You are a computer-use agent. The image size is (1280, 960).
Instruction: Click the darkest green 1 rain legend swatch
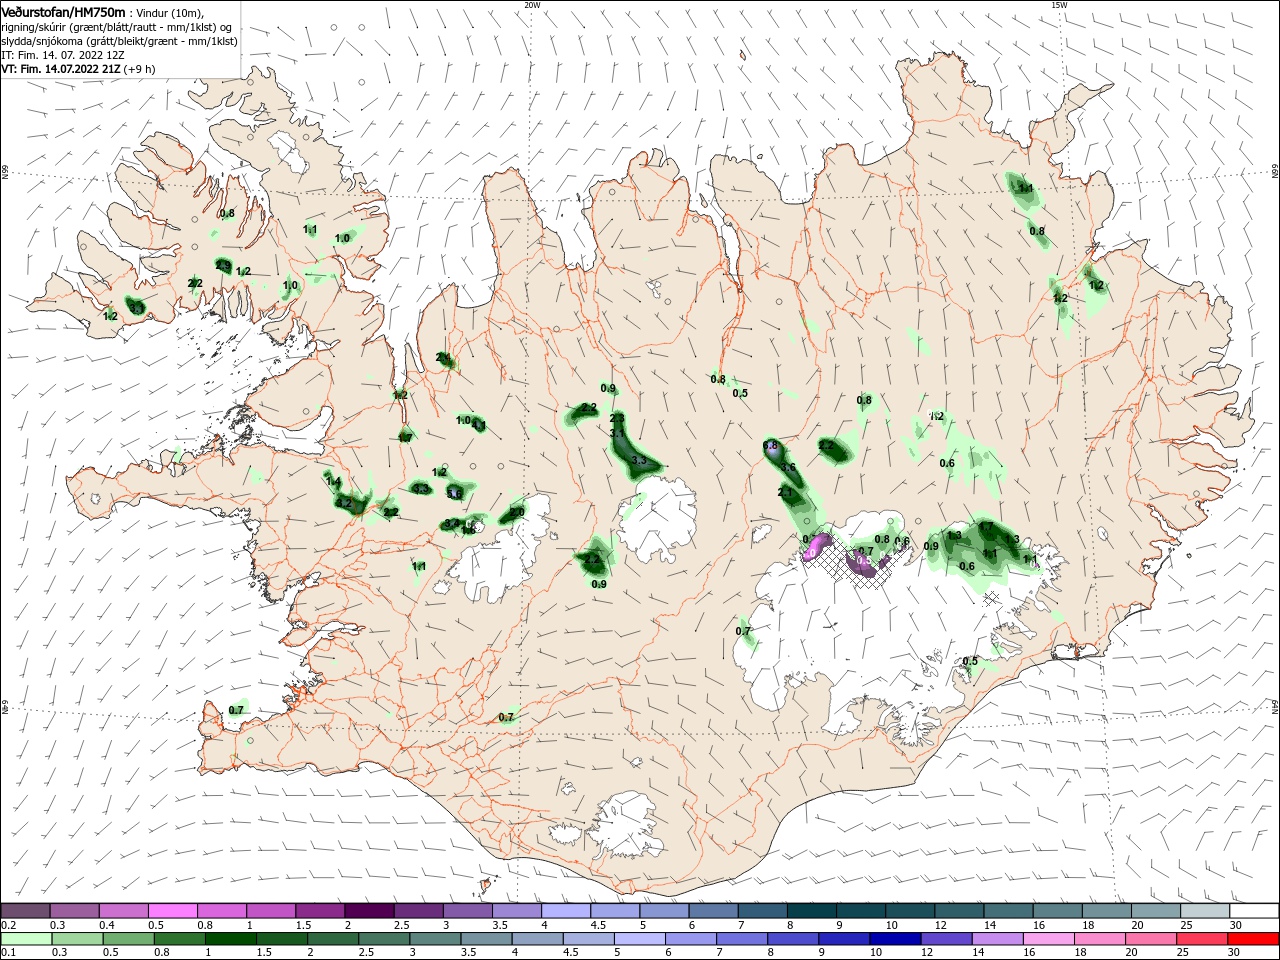[x=229, y=939]
